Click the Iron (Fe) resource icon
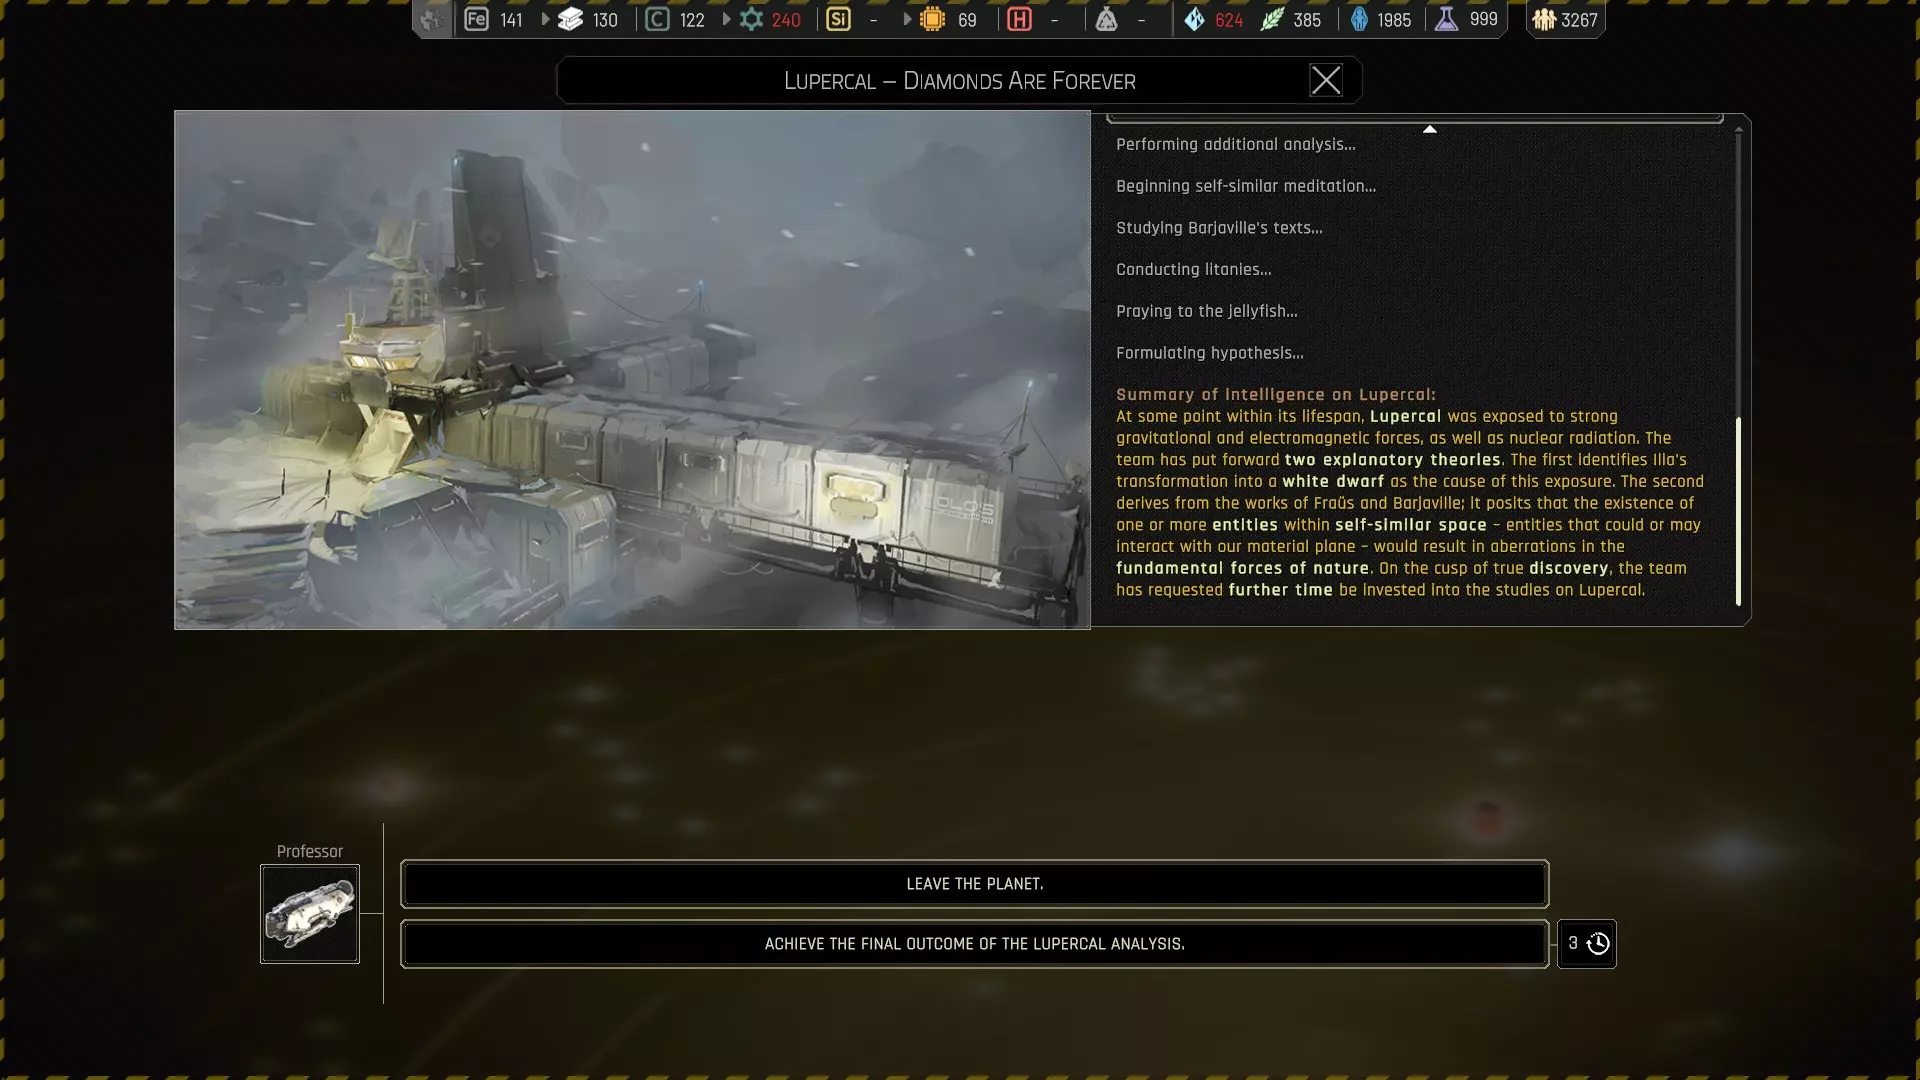Image resolution: width=1920 pixels, height=1080 pixels. tap(477, 19)
